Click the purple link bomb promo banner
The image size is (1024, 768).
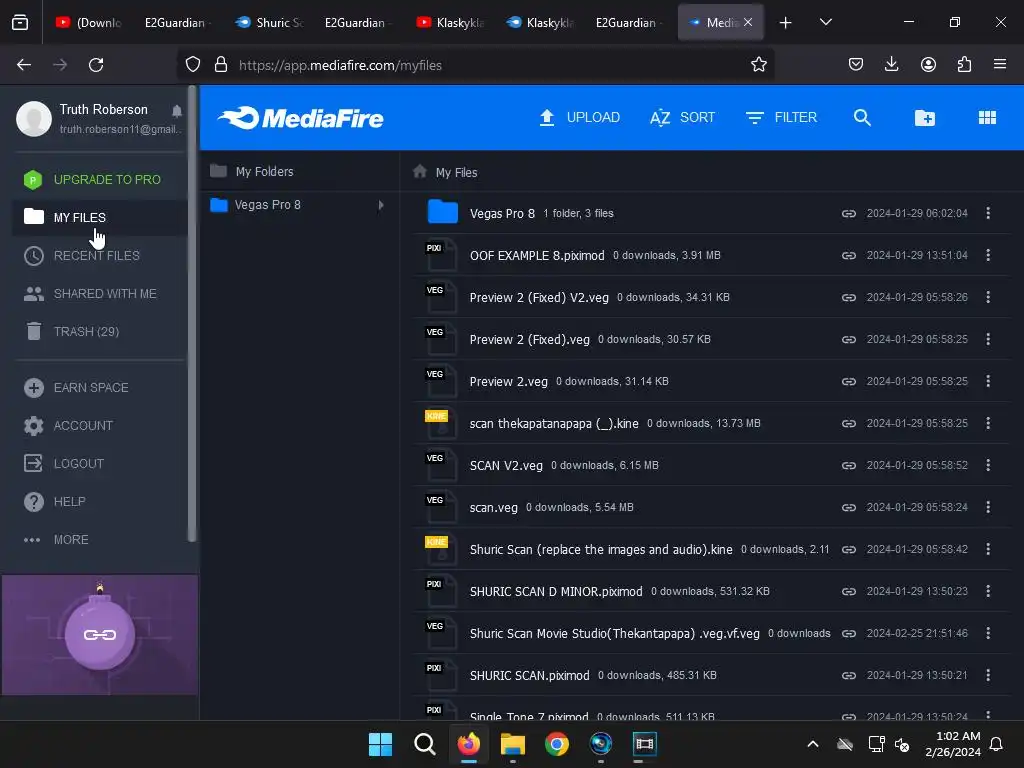[x=99, y=635]
